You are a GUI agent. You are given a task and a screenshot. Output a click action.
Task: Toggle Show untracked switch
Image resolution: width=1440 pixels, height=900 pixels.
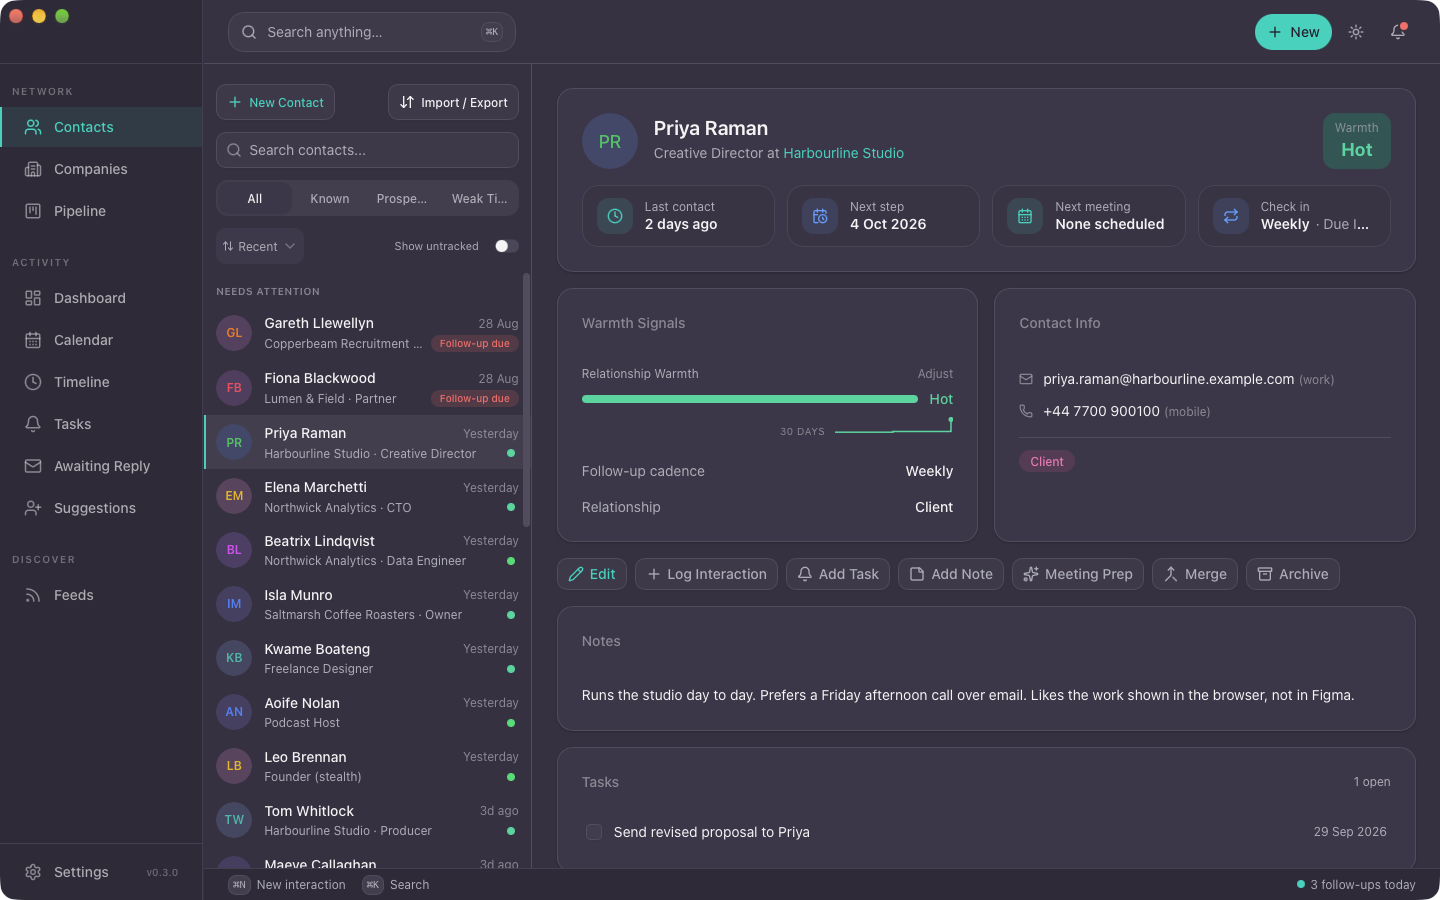point(506,246)
